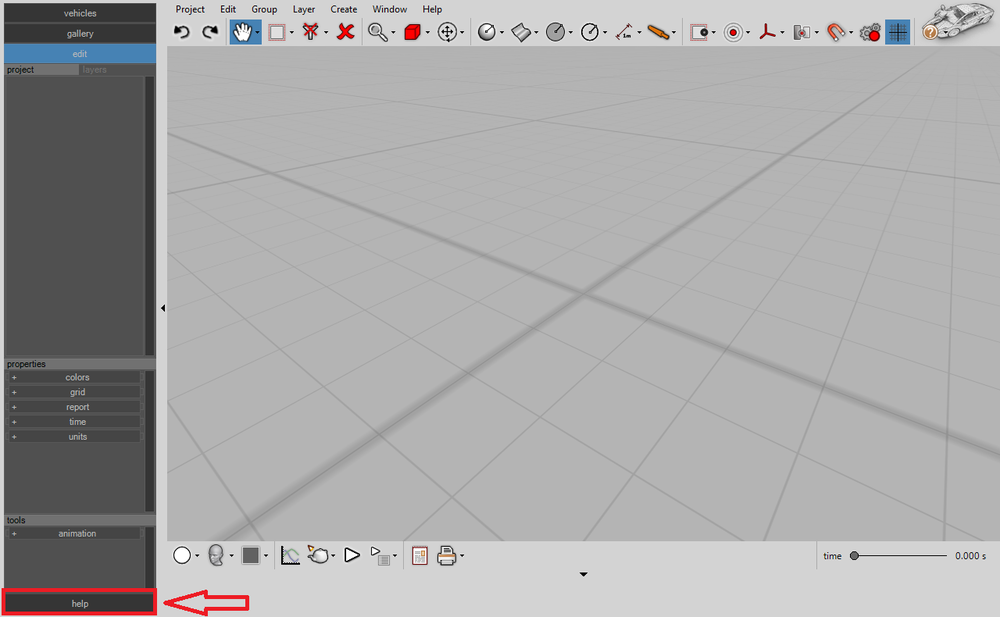Open the report document icon
Screen dimensions: 1000x617
420,556
